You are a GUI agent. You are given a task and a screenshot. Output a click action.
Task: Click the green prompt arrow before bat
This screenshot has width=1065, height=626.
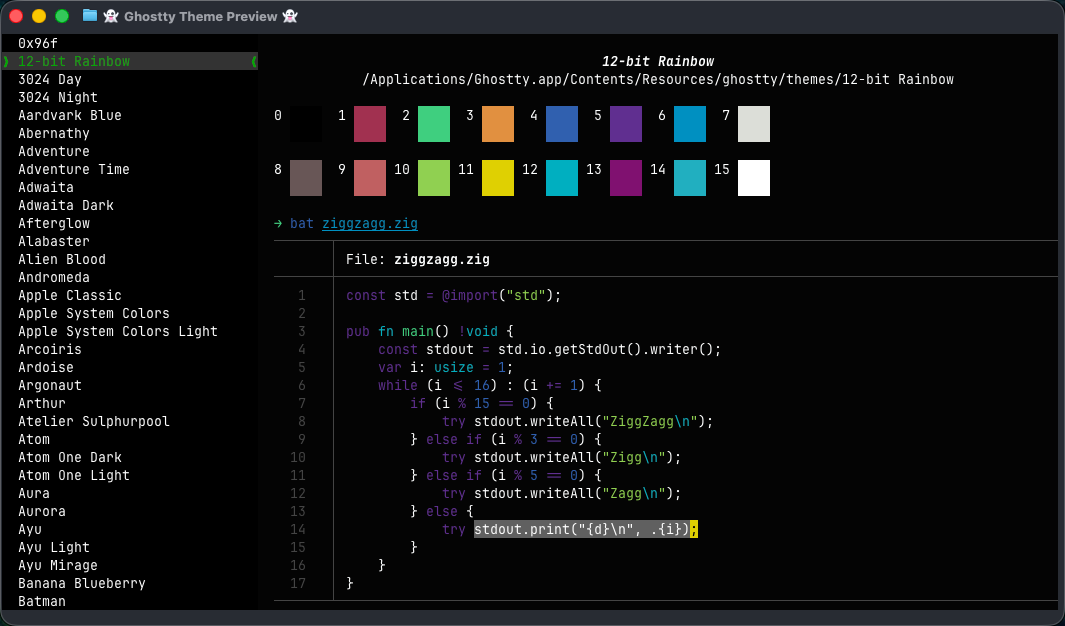278,223
